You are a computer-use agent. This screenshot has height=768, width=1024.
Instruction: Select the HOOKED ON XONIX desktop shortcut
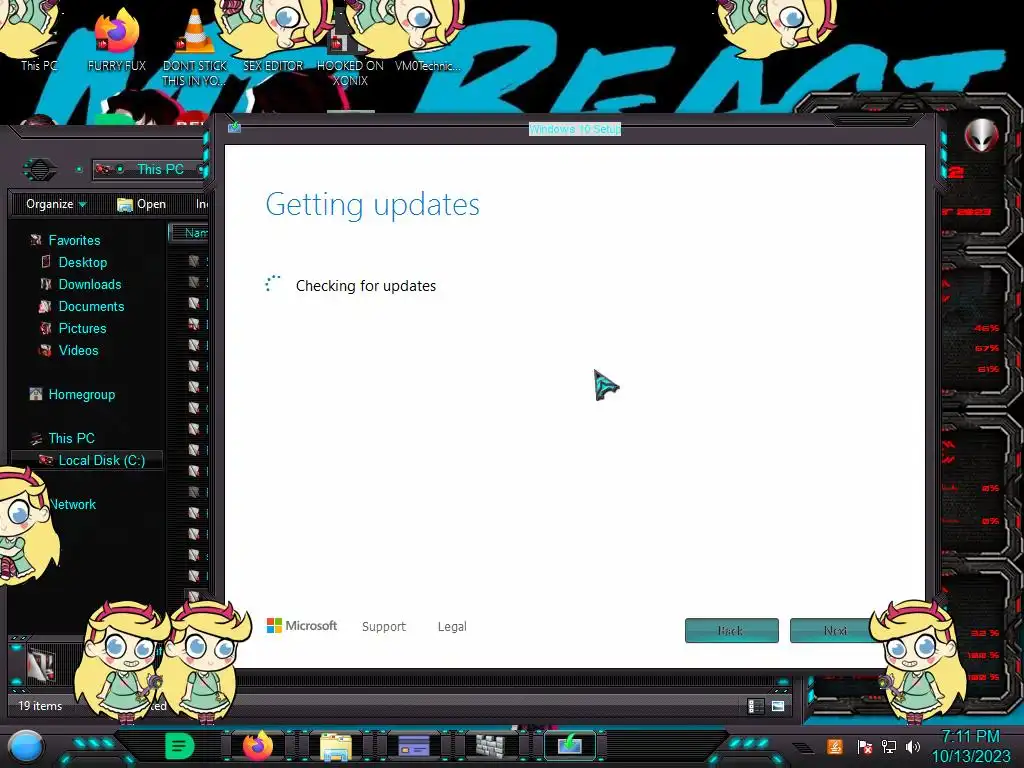coord(350,47)
